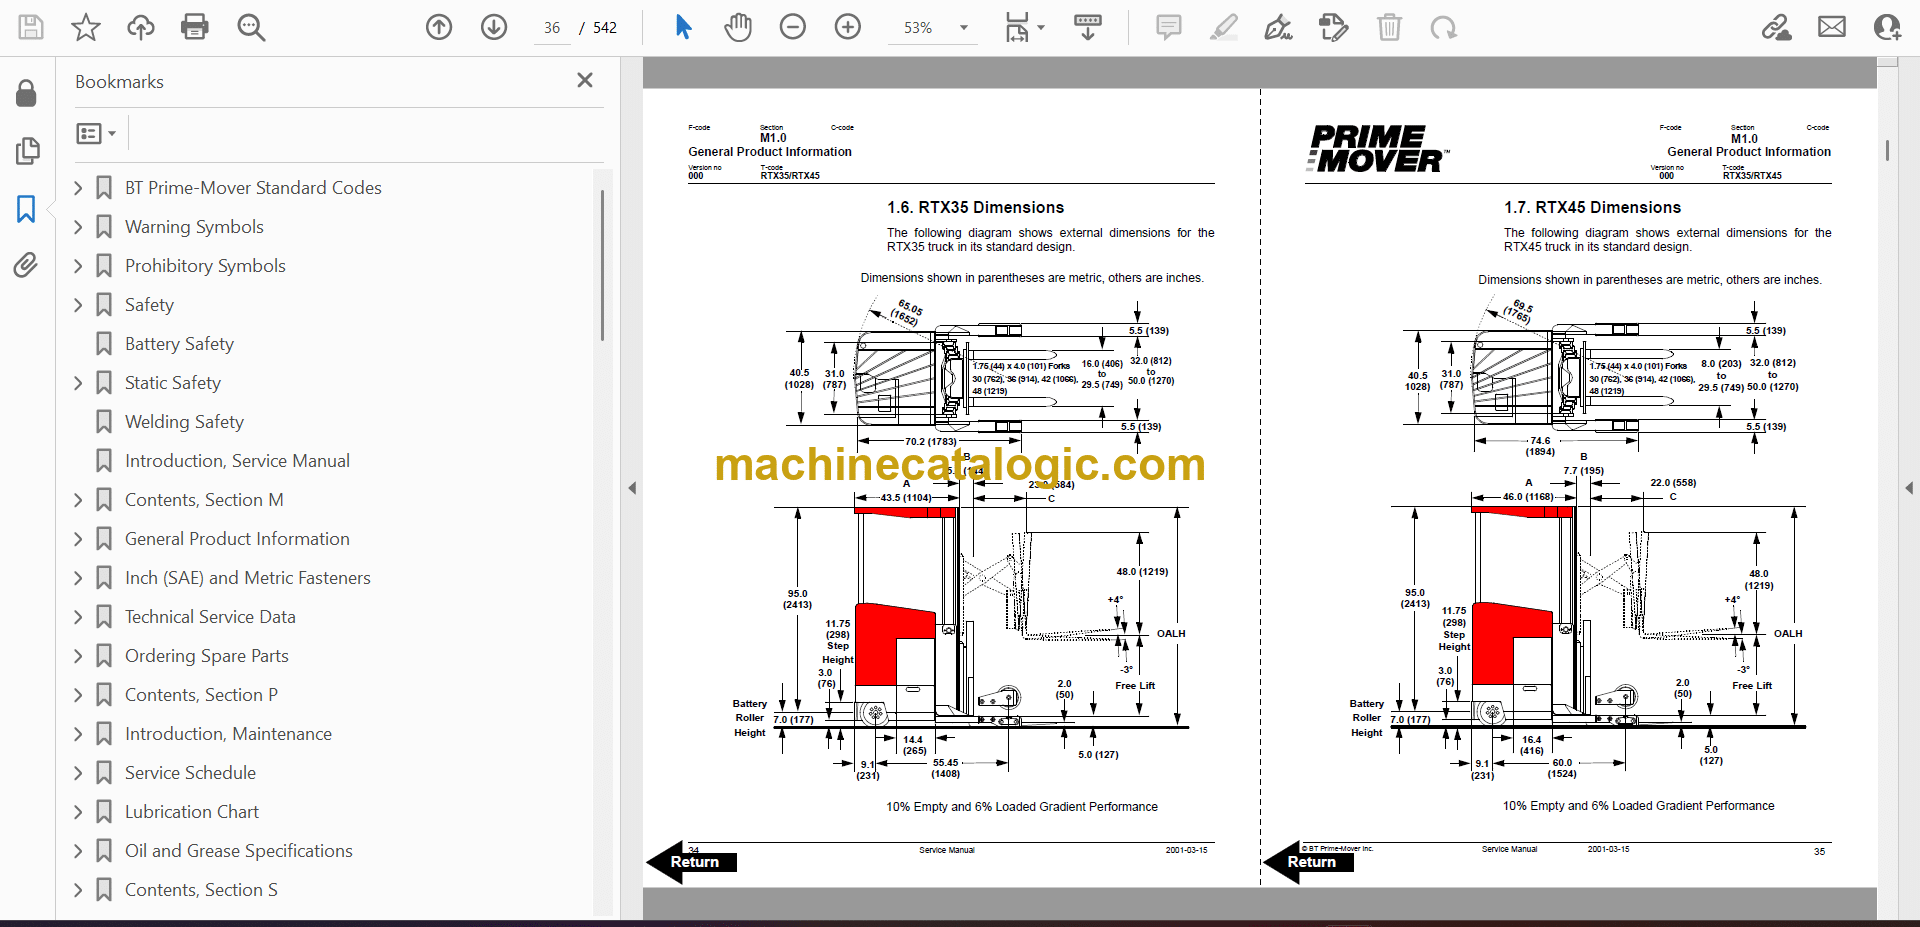Click the document vertical scrollbar thumb
1920x927 pixels.
click(x=1887, y=150)
